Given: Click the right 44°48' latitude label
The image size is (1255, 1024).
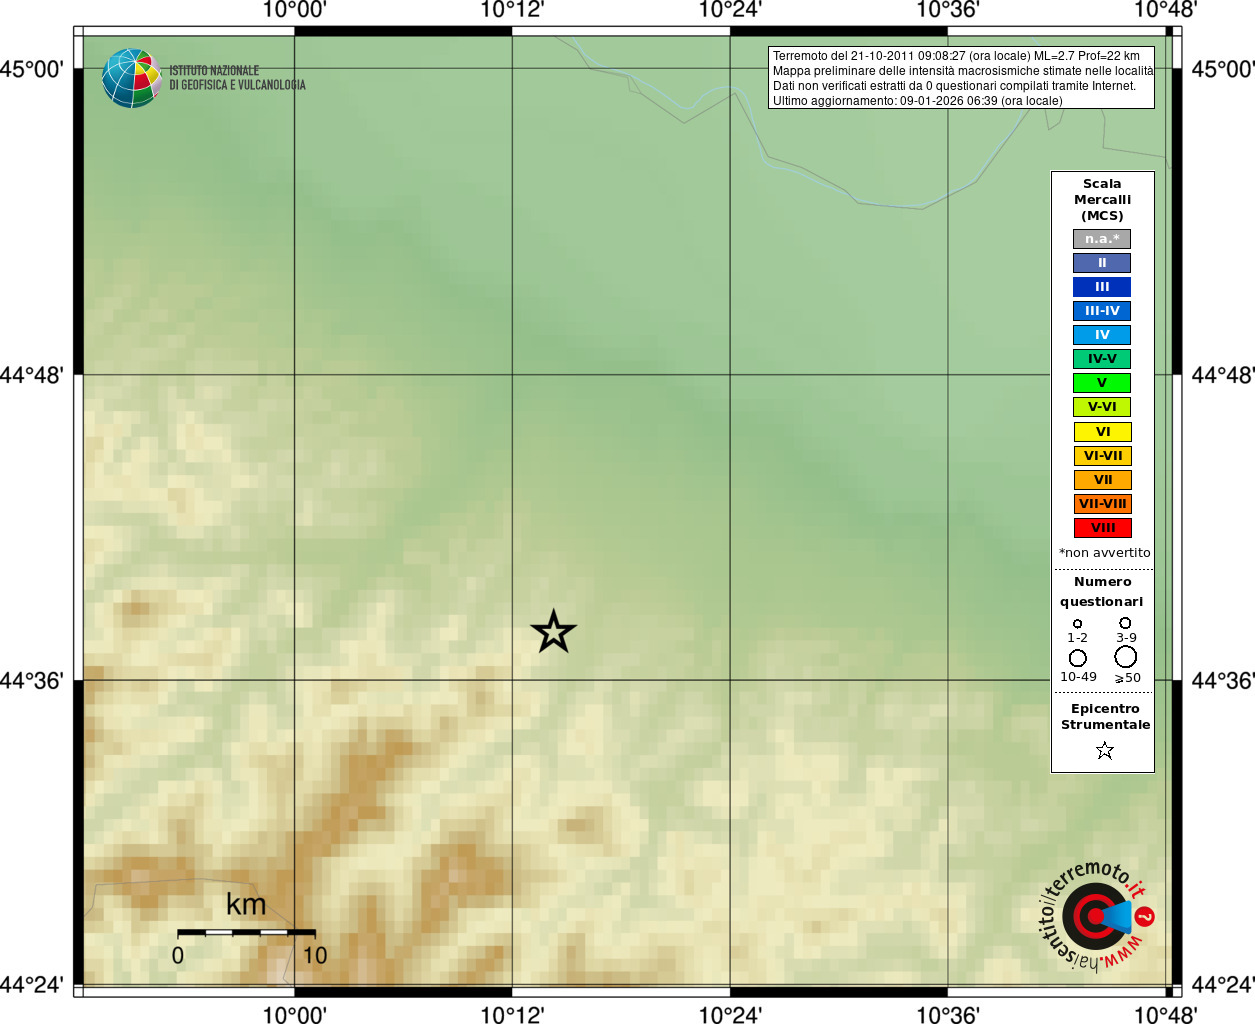Looking at the screenshot, I should [x=1223, y=375].
